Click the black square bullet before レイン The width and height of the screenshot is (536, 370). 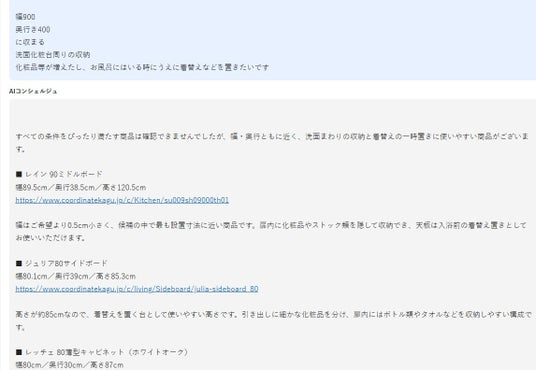pyautogui.click(x=19, y=174)
